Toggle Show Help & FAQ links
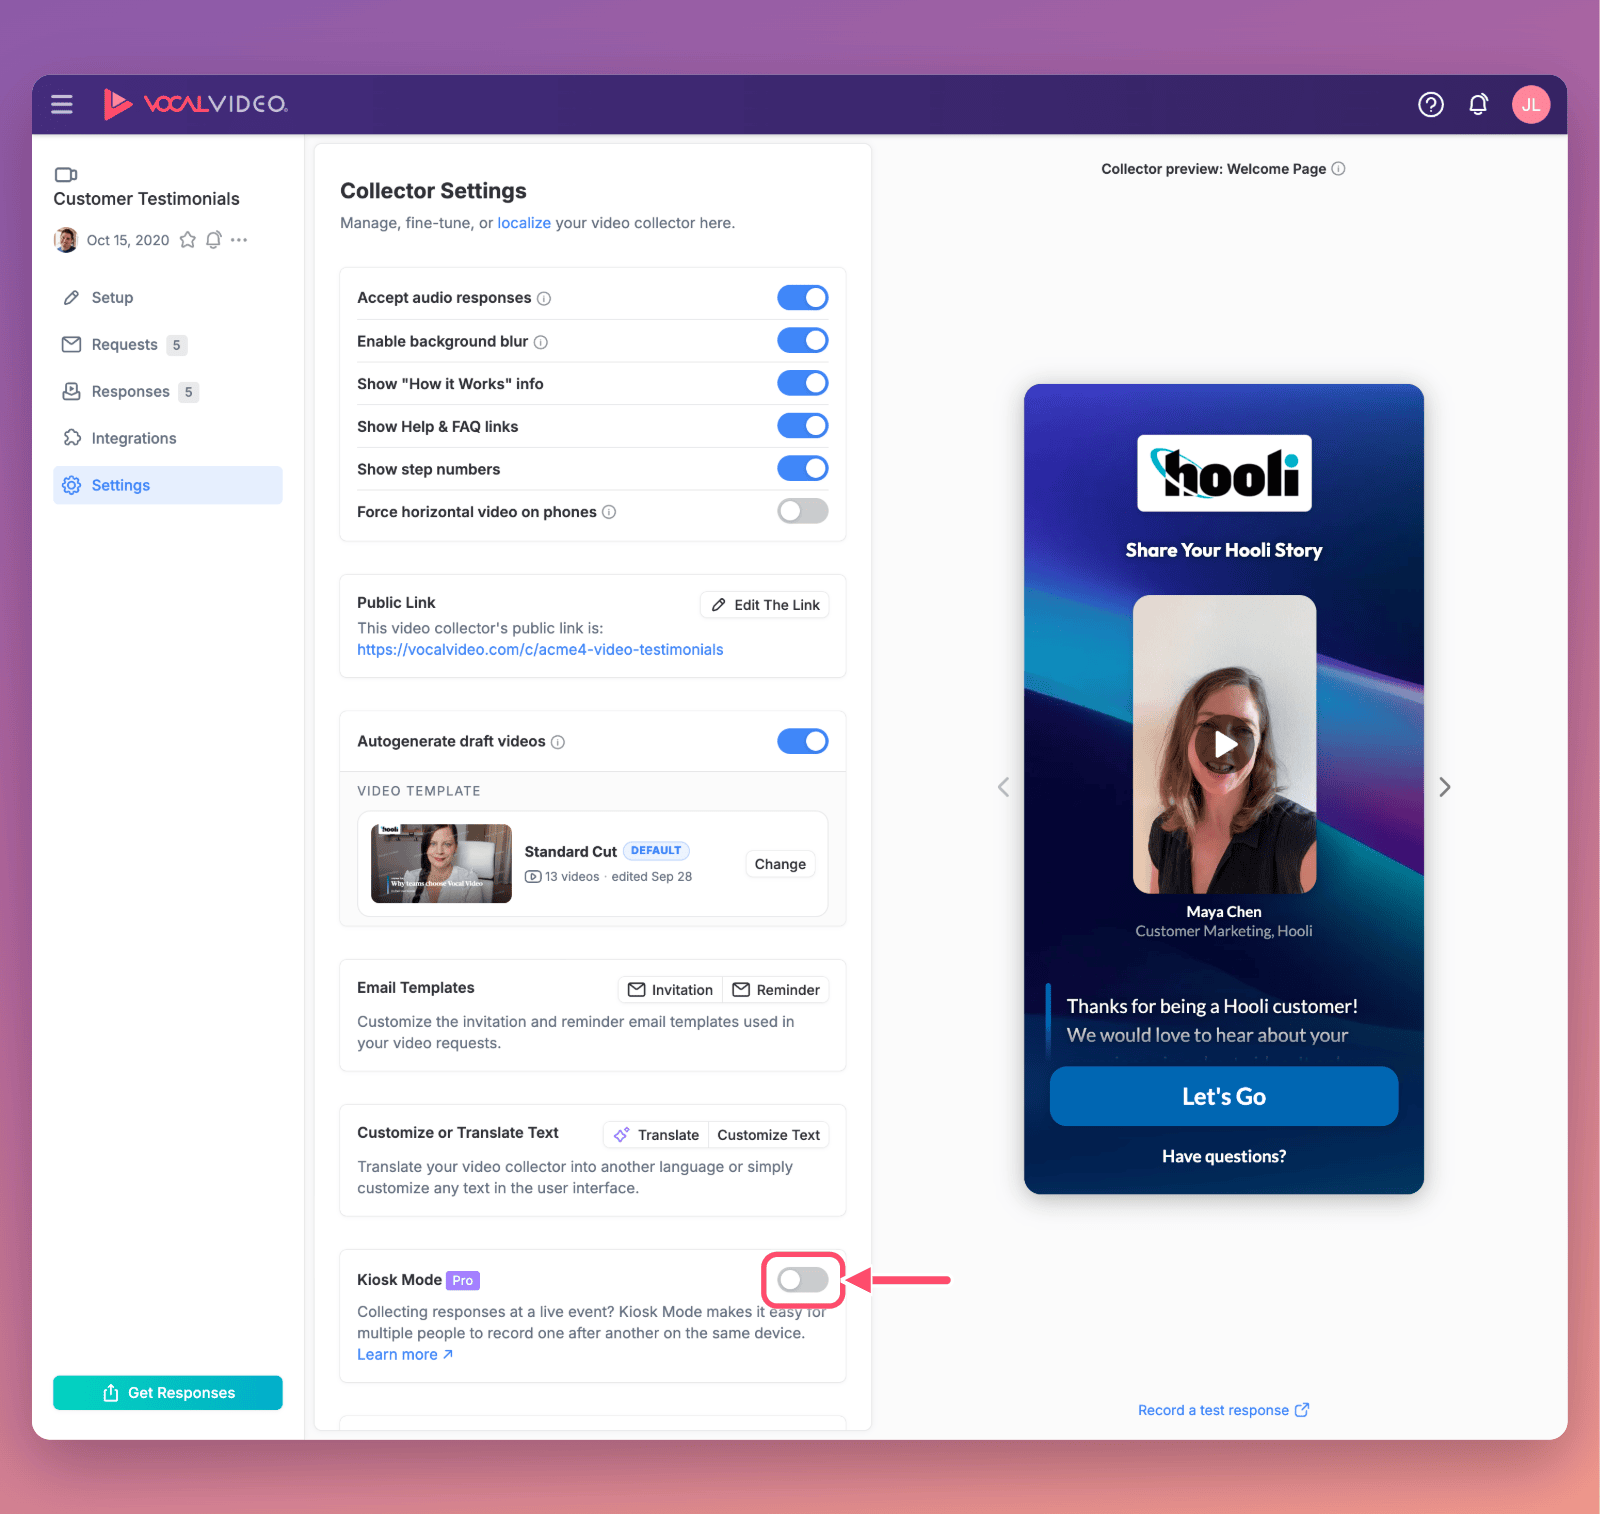The height and width of the screenshot is (1514, 1600). pyautogui.click(x=803, y=426)
